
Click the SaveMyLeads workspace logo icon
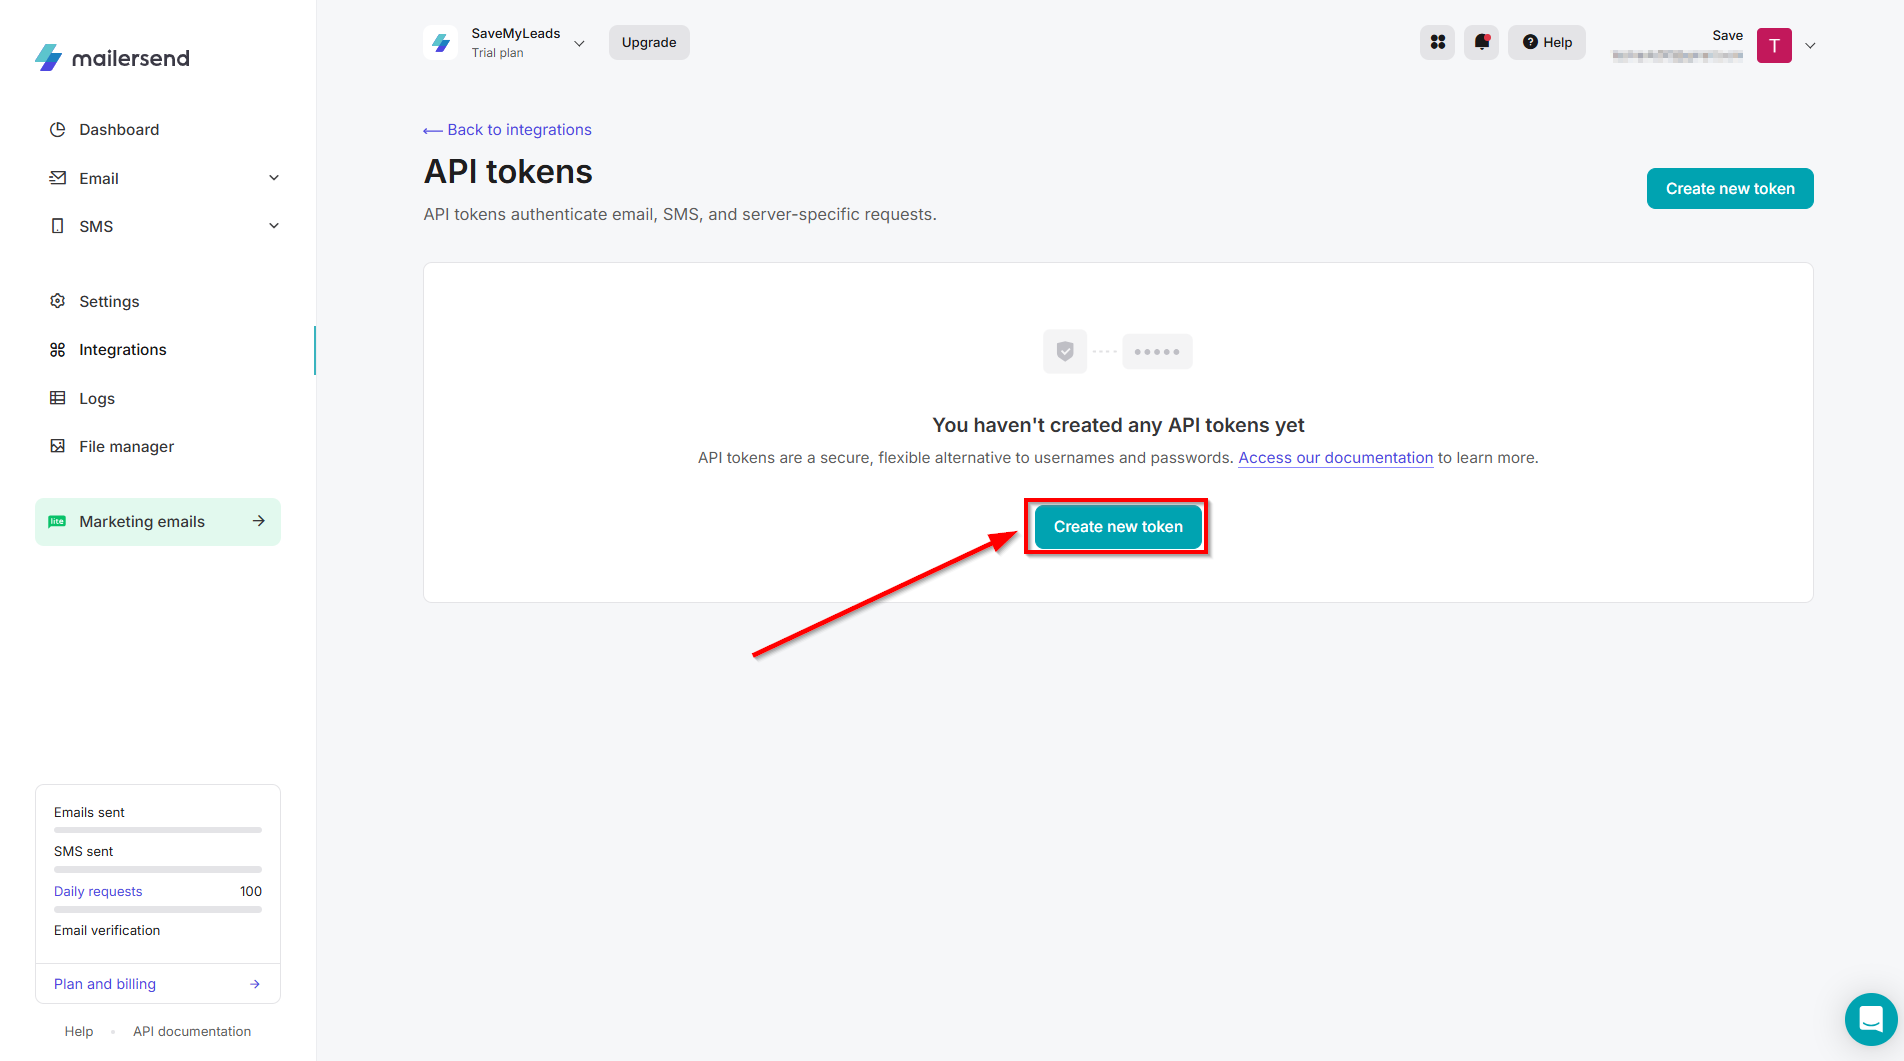pyautogui.click(x=441, y=43)
